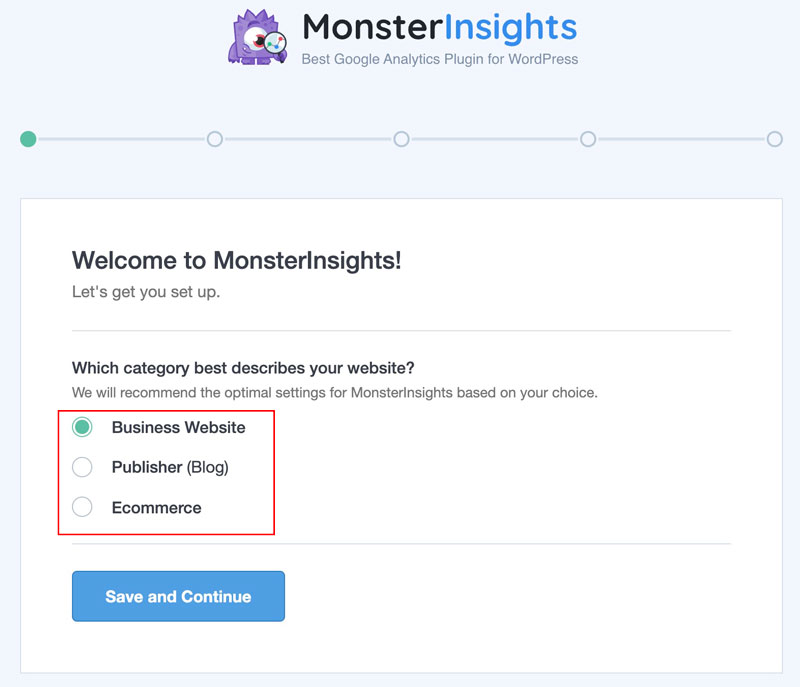Click the MonsterInsights monster mascot logo
This screenshot has height=687, width=800.
pos(257,37)
